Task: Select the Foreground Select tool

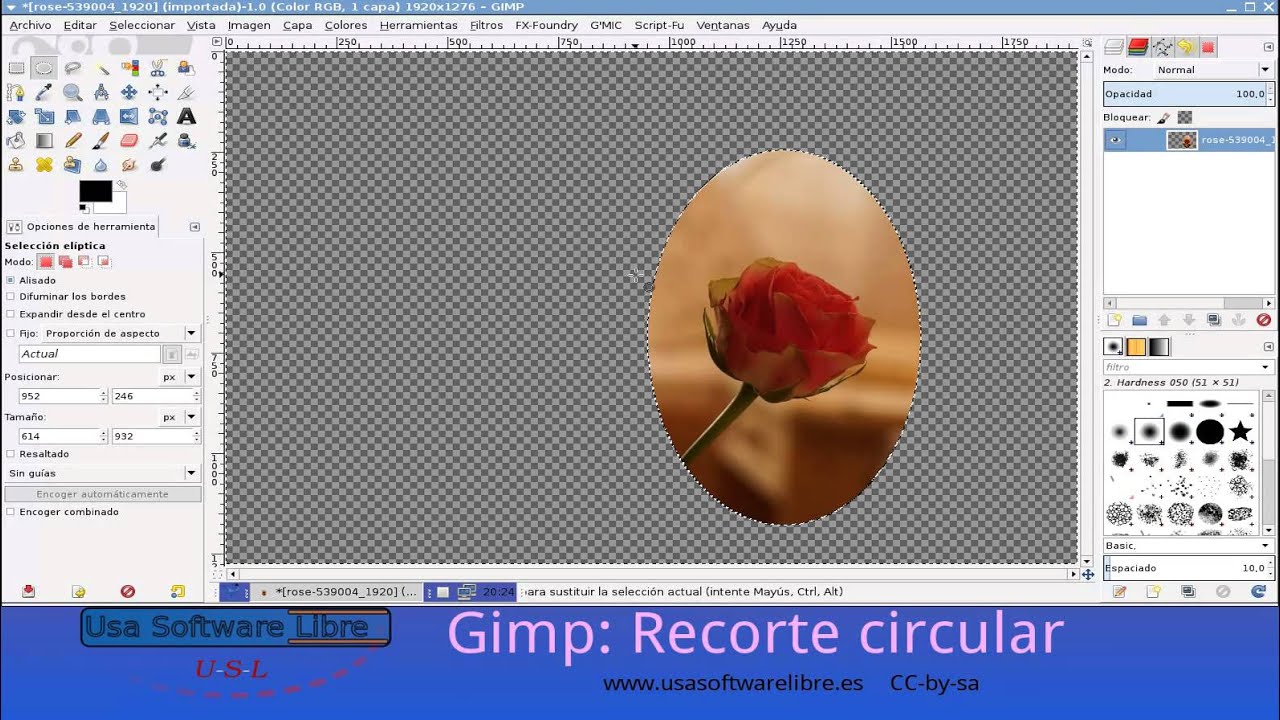Action: click(186, 68)
